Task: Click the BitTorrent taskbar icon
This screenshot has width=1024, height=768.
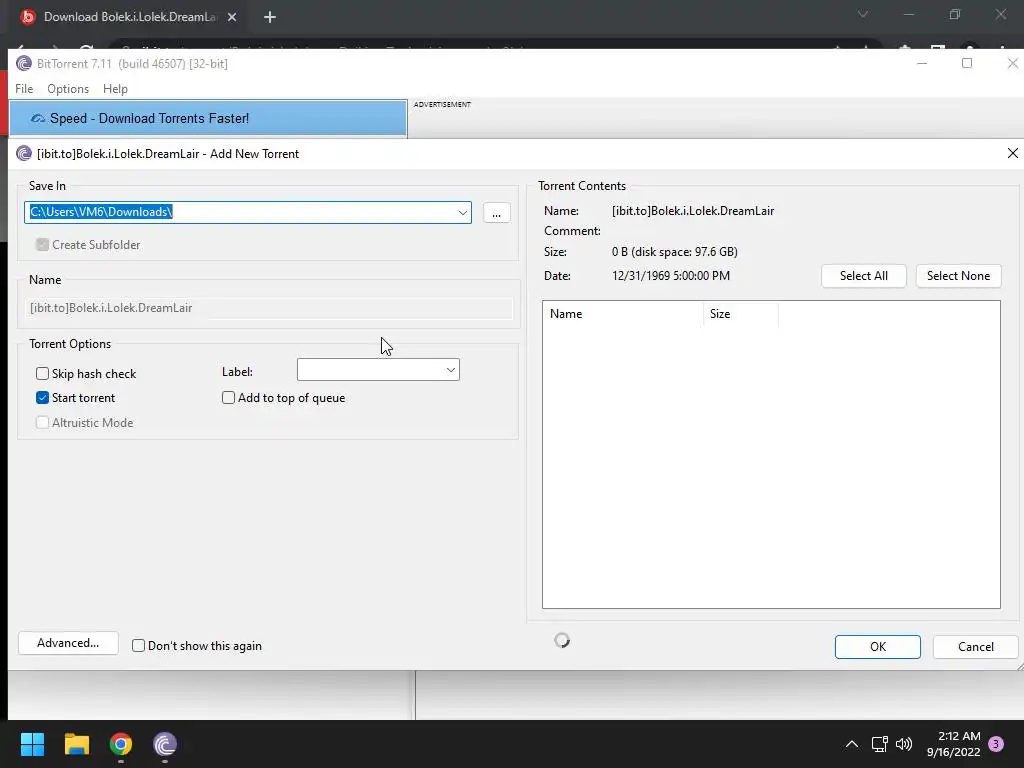Action: [x=165, y=744]
